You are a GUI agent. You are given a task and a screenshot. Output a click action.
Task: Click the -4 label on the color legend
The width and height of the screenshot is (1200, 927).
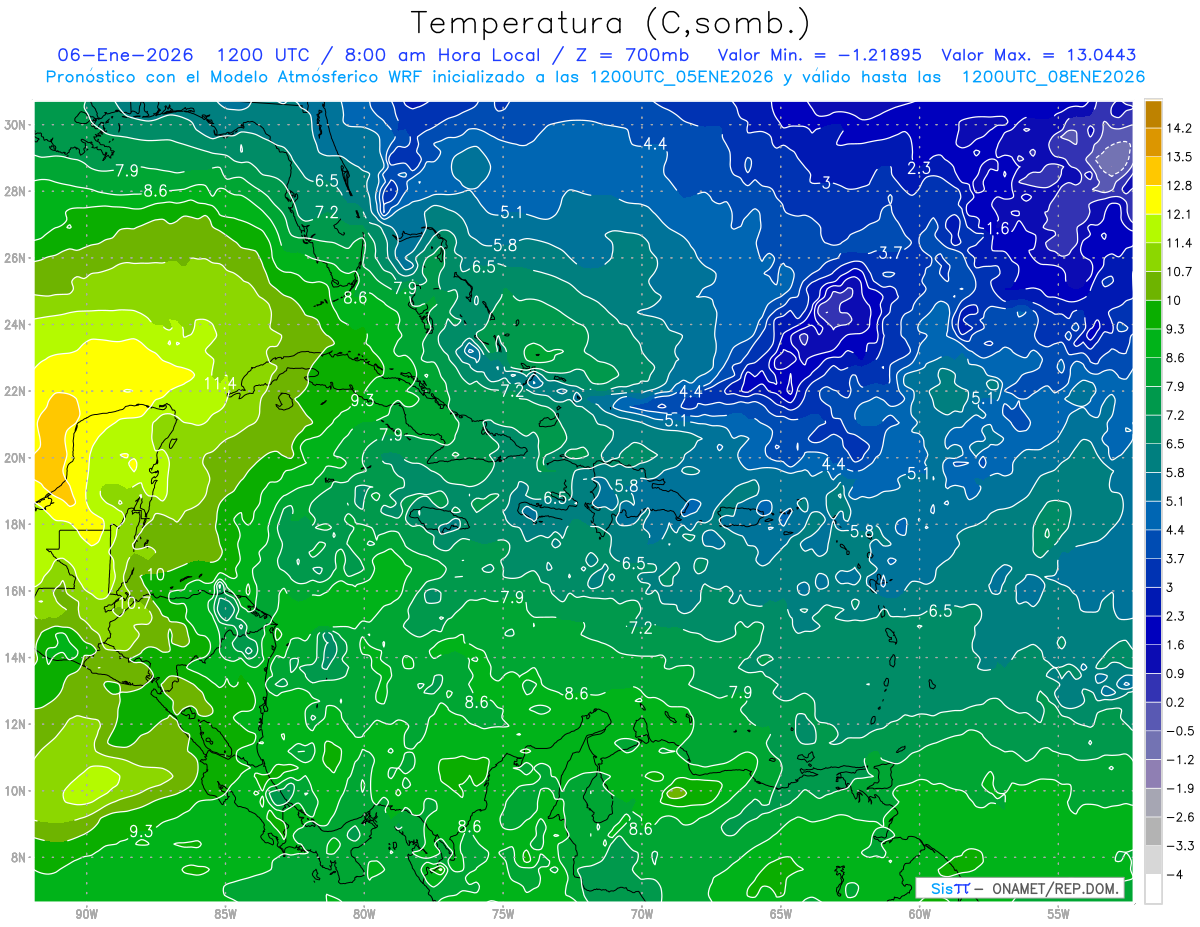pyautogui.click(x=1174, y=874)
